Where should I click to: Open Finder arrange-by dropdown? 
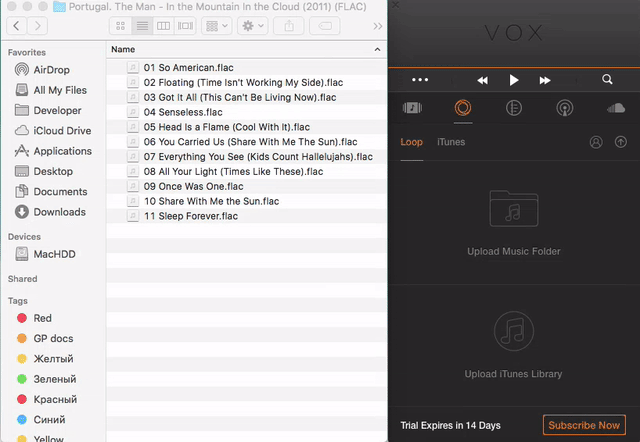point(217,26)
